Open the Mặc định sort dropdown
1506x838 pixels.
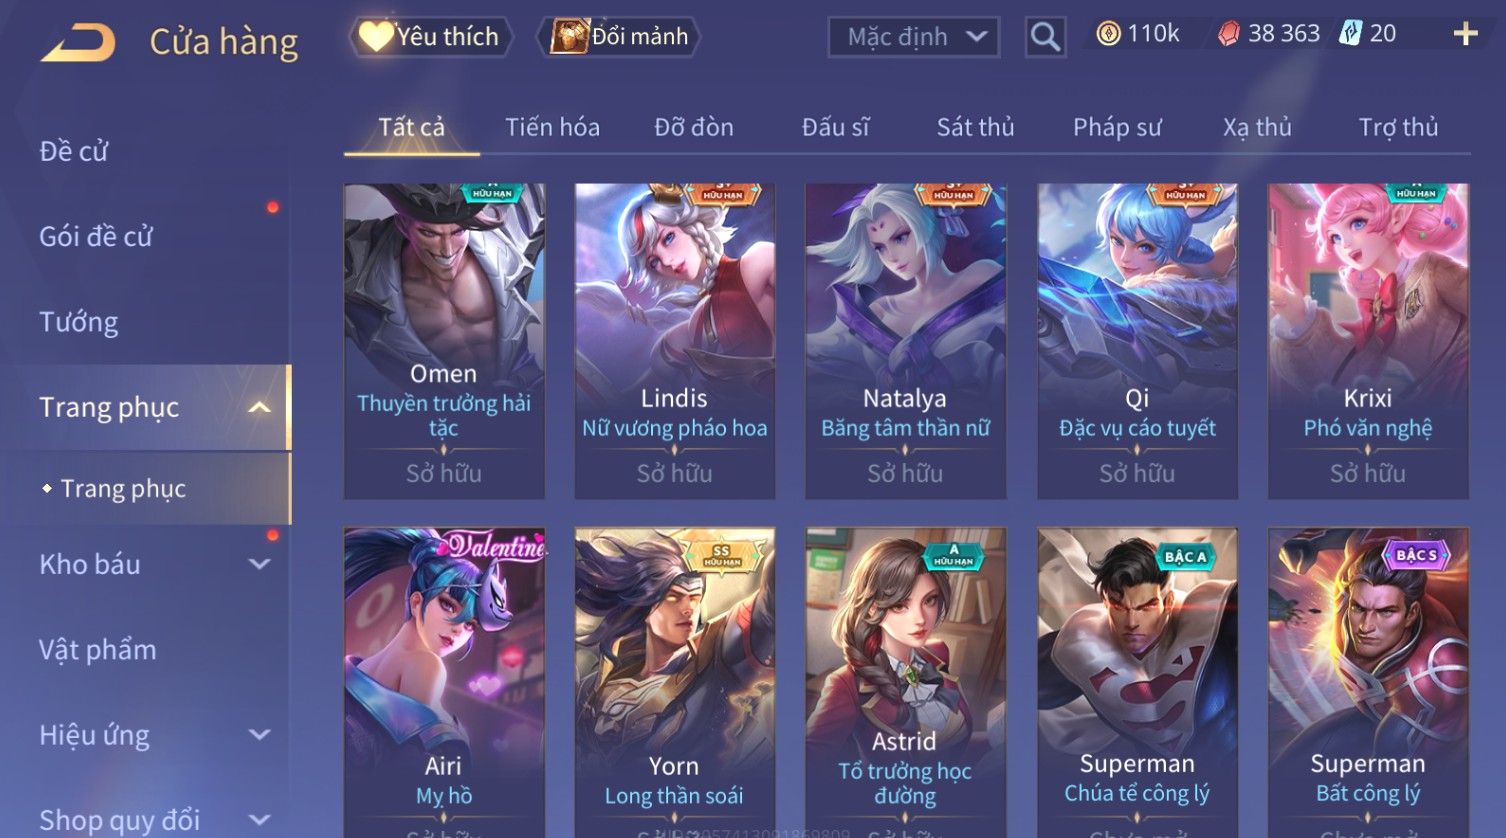(914, 37)
